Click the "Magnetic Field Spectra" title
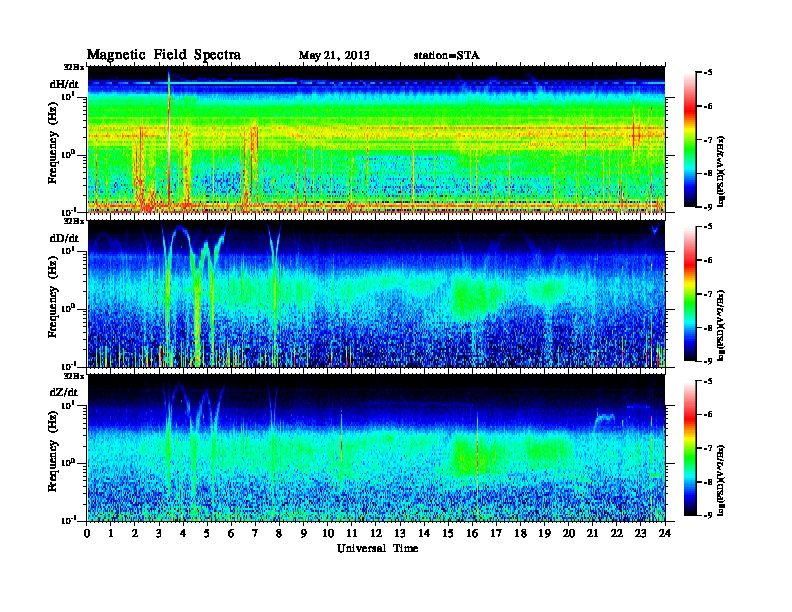 tap(164, 55)
